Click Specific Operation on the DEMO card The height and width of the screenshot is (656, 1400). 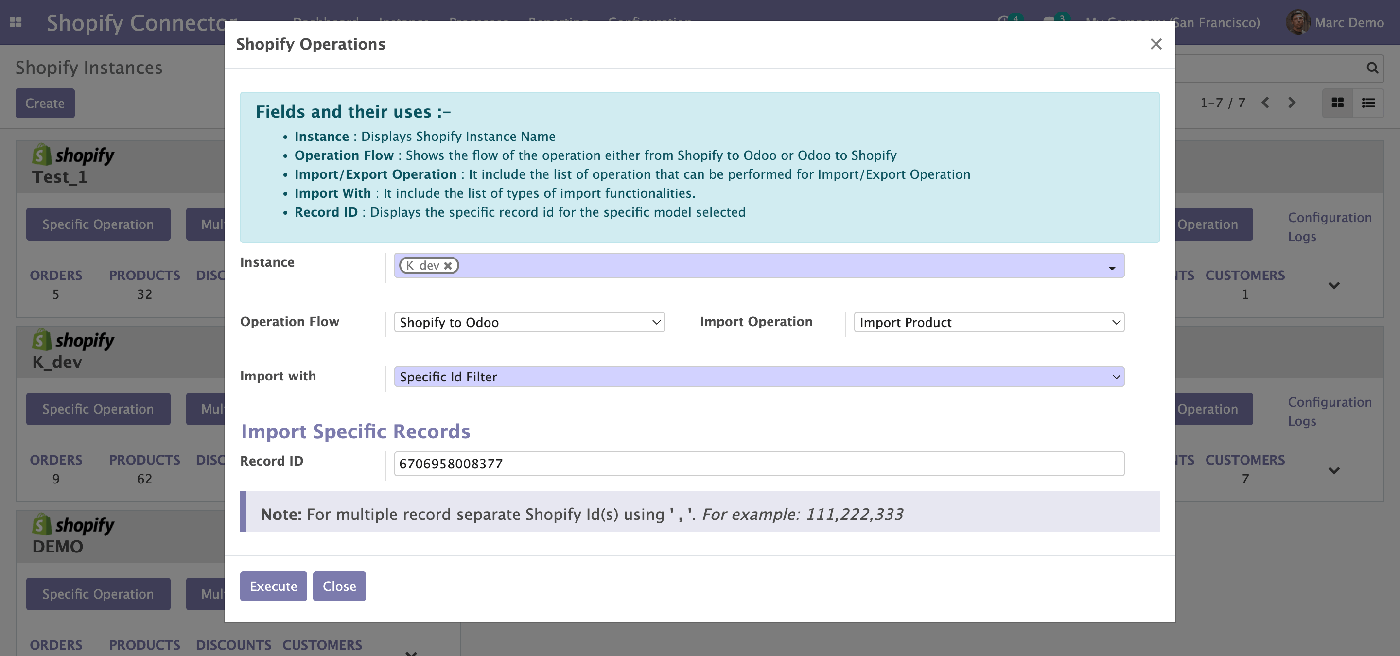coord(98,594)
